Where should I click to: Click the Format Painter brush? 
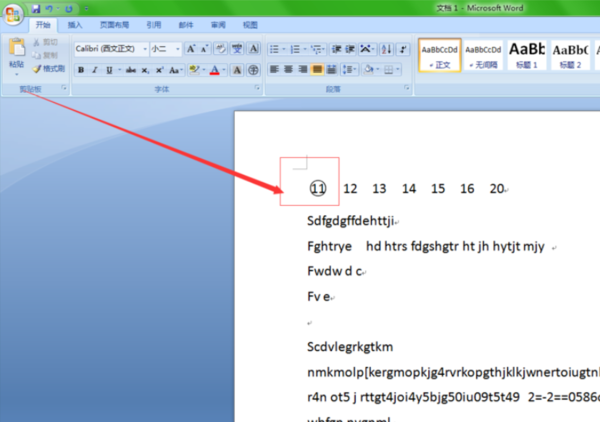[49, 69]
